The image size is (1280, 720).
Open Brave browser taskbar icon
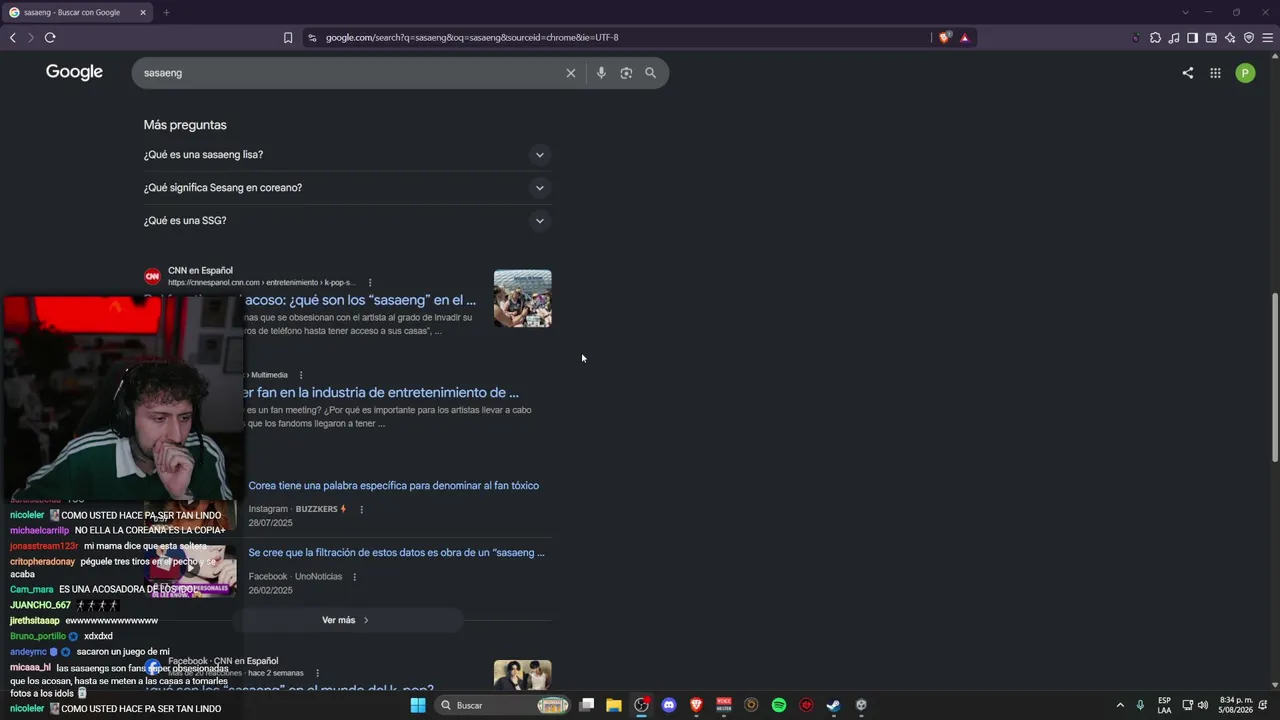(697, 705)
